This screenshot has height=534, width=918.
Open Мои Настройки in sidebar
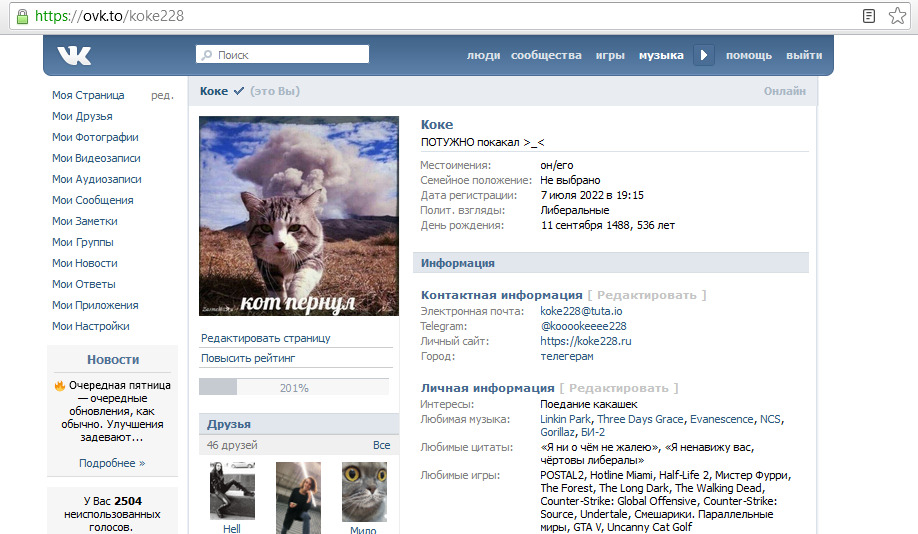[91, 326]
